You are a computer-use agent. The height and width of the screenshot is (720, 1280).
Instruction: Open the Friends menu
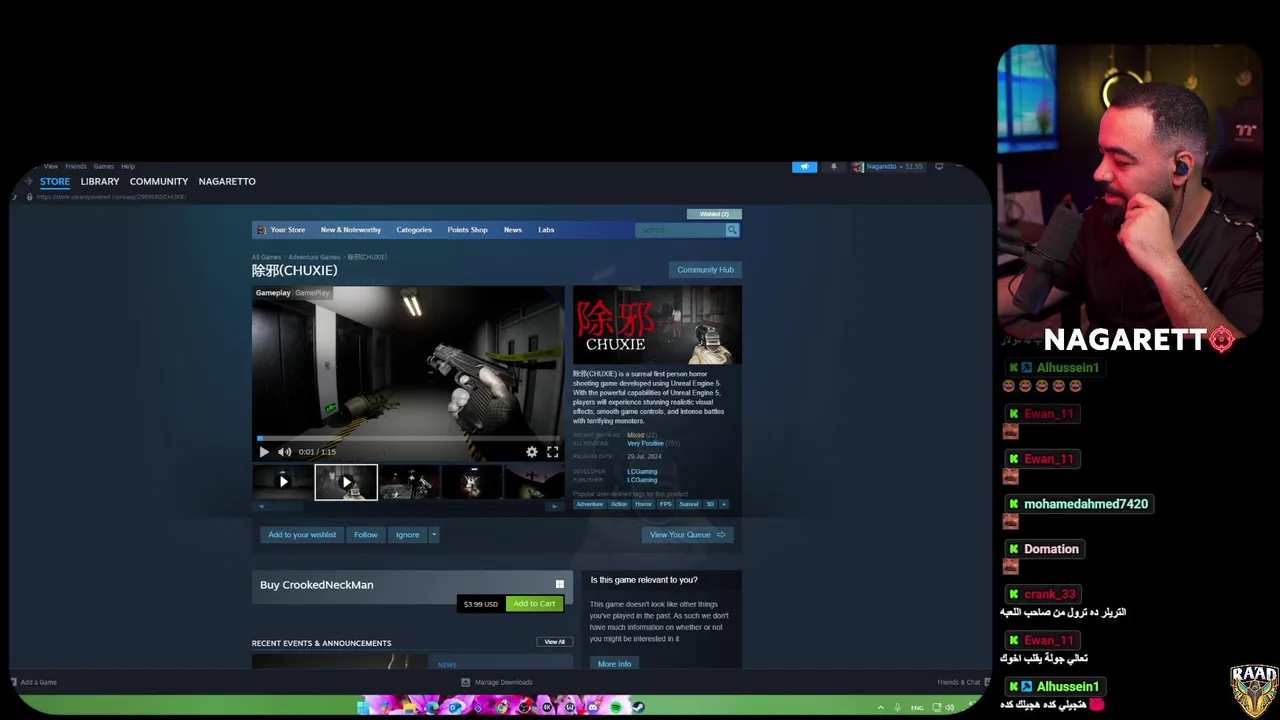[76, 166]
